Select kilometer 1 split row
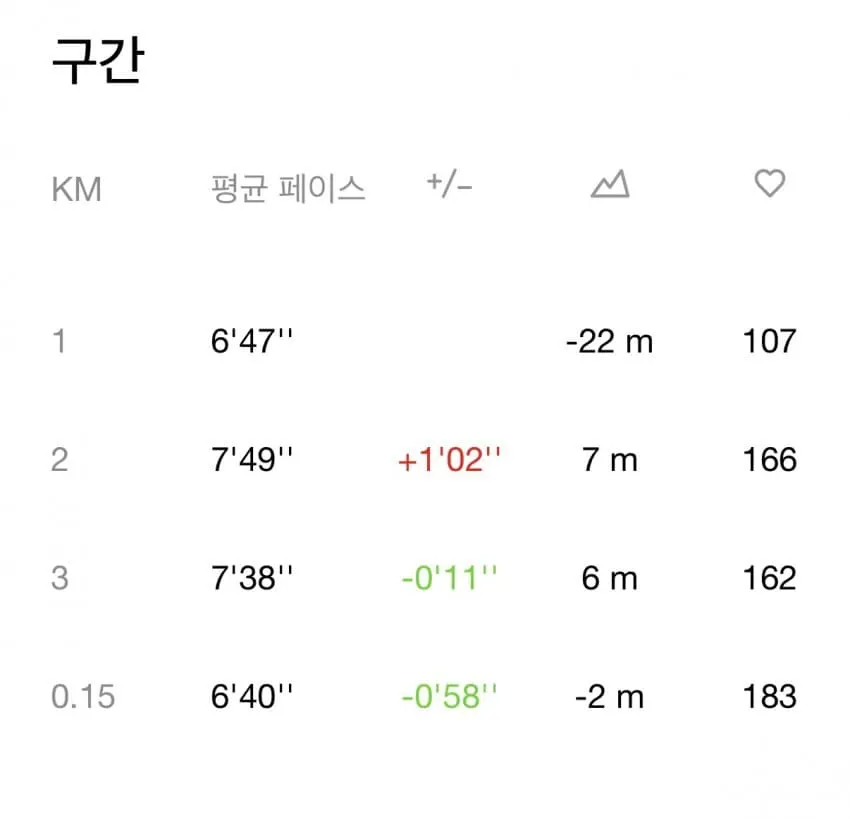The width and height of the screenshot is (850, 819). 424,341
